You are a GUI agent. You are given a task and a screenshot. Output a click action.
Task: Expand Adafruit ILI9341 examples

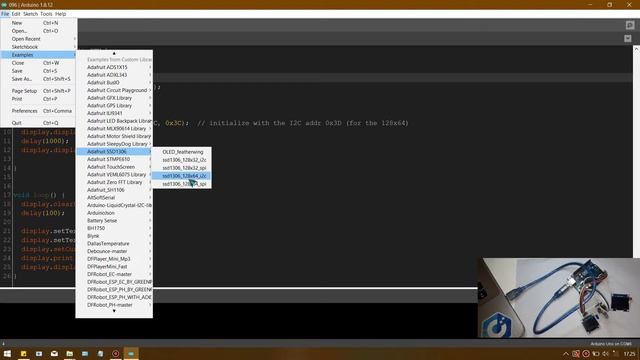(114, 113)
